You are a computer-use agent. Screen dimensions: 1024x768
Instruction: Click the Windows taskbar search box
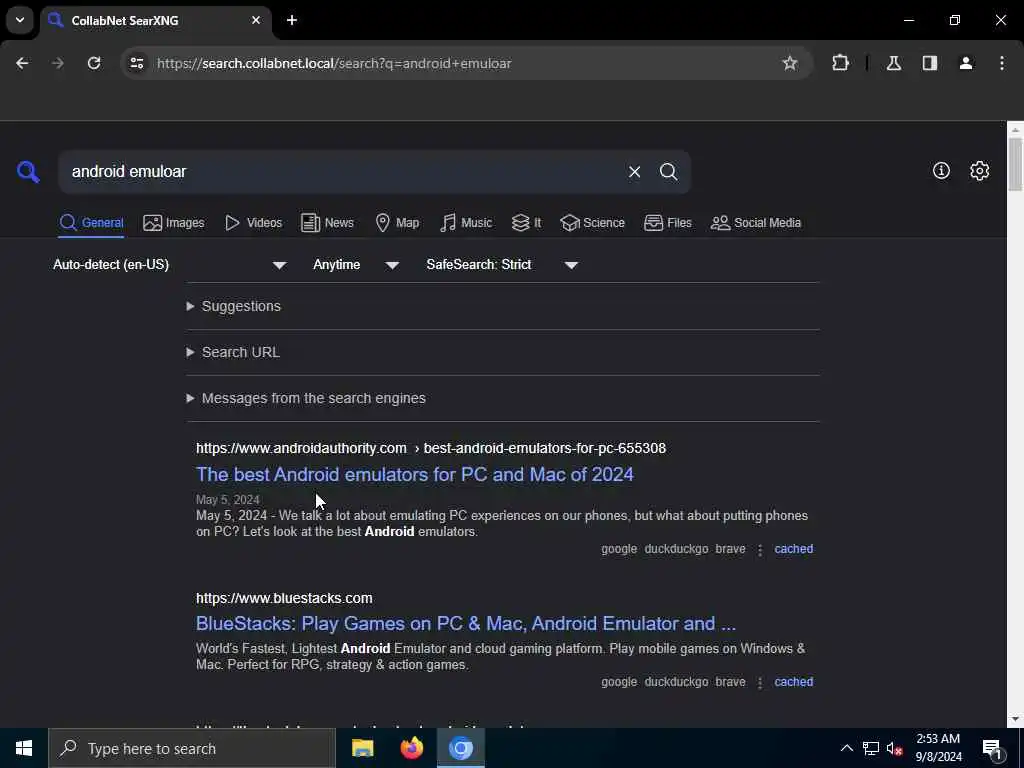point(192,748)
